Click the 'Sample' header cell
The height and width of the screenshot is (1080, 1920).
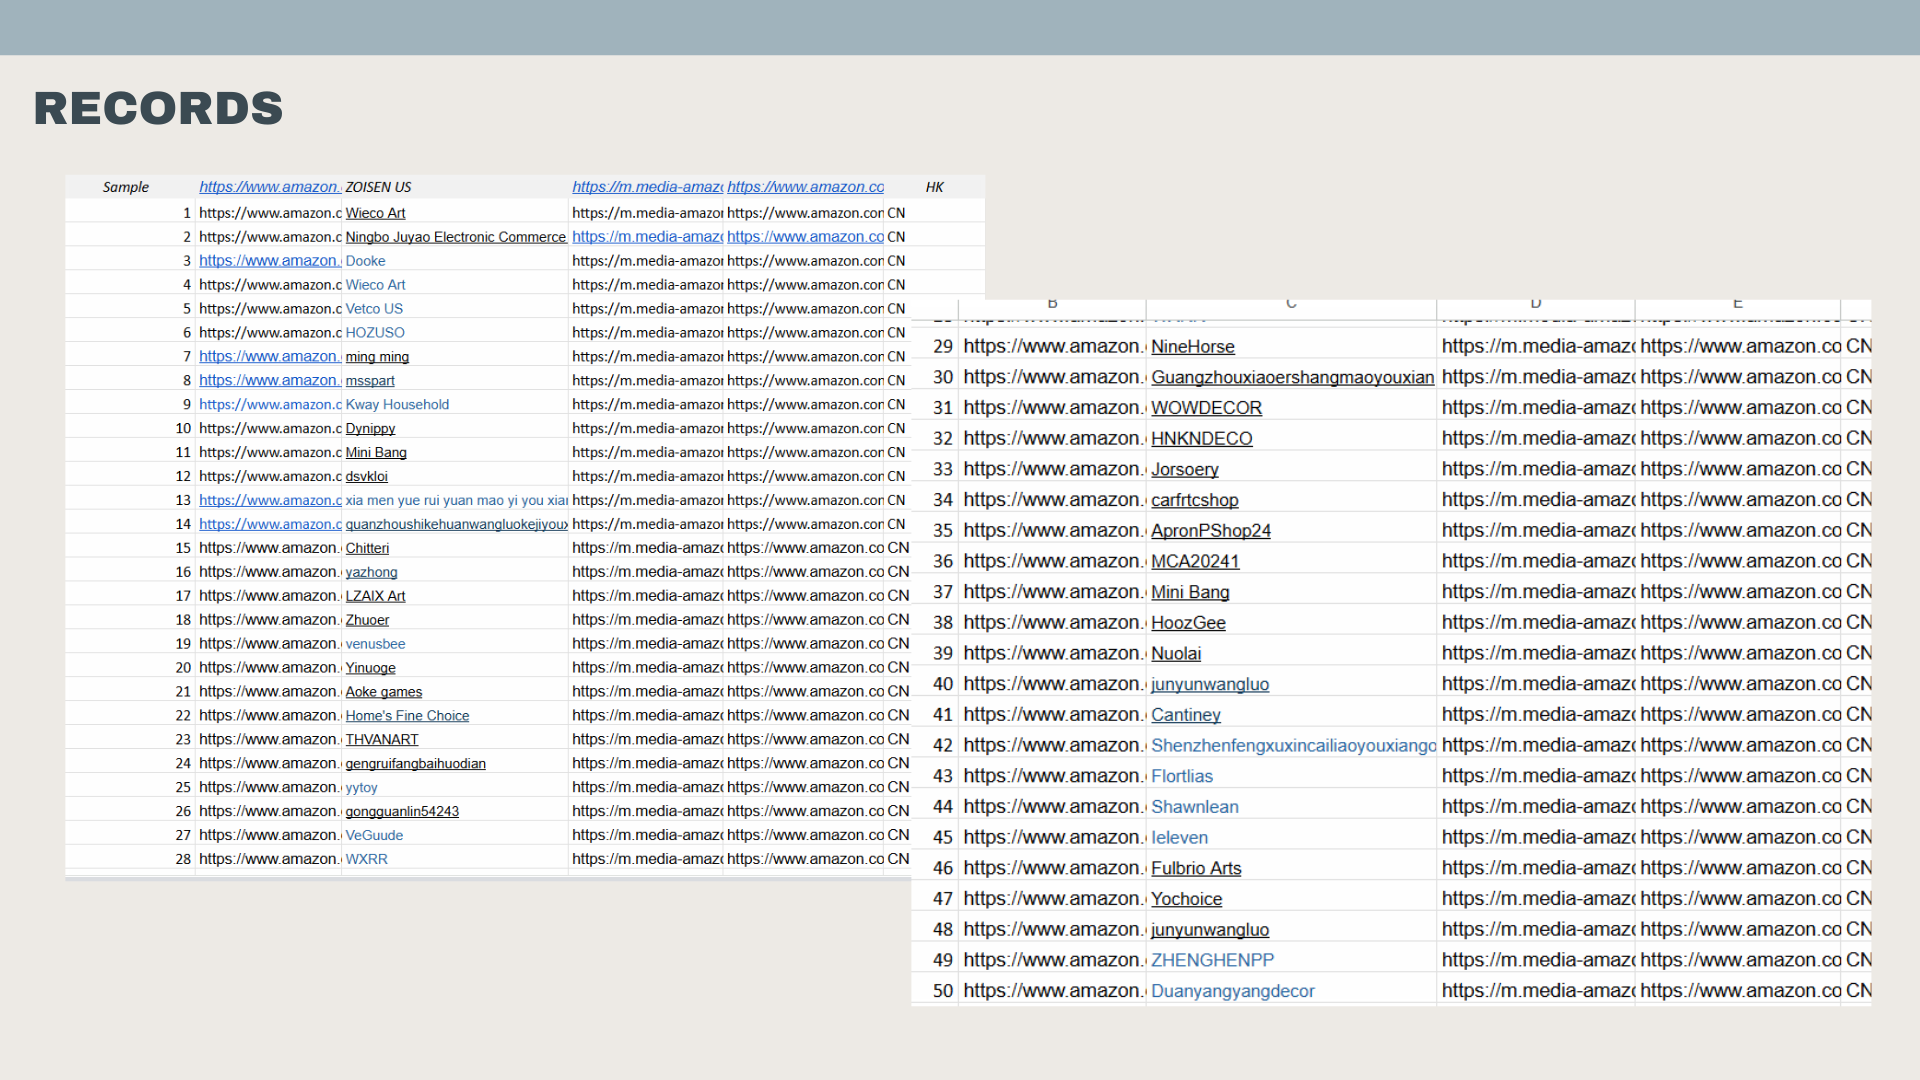(126, 188)
